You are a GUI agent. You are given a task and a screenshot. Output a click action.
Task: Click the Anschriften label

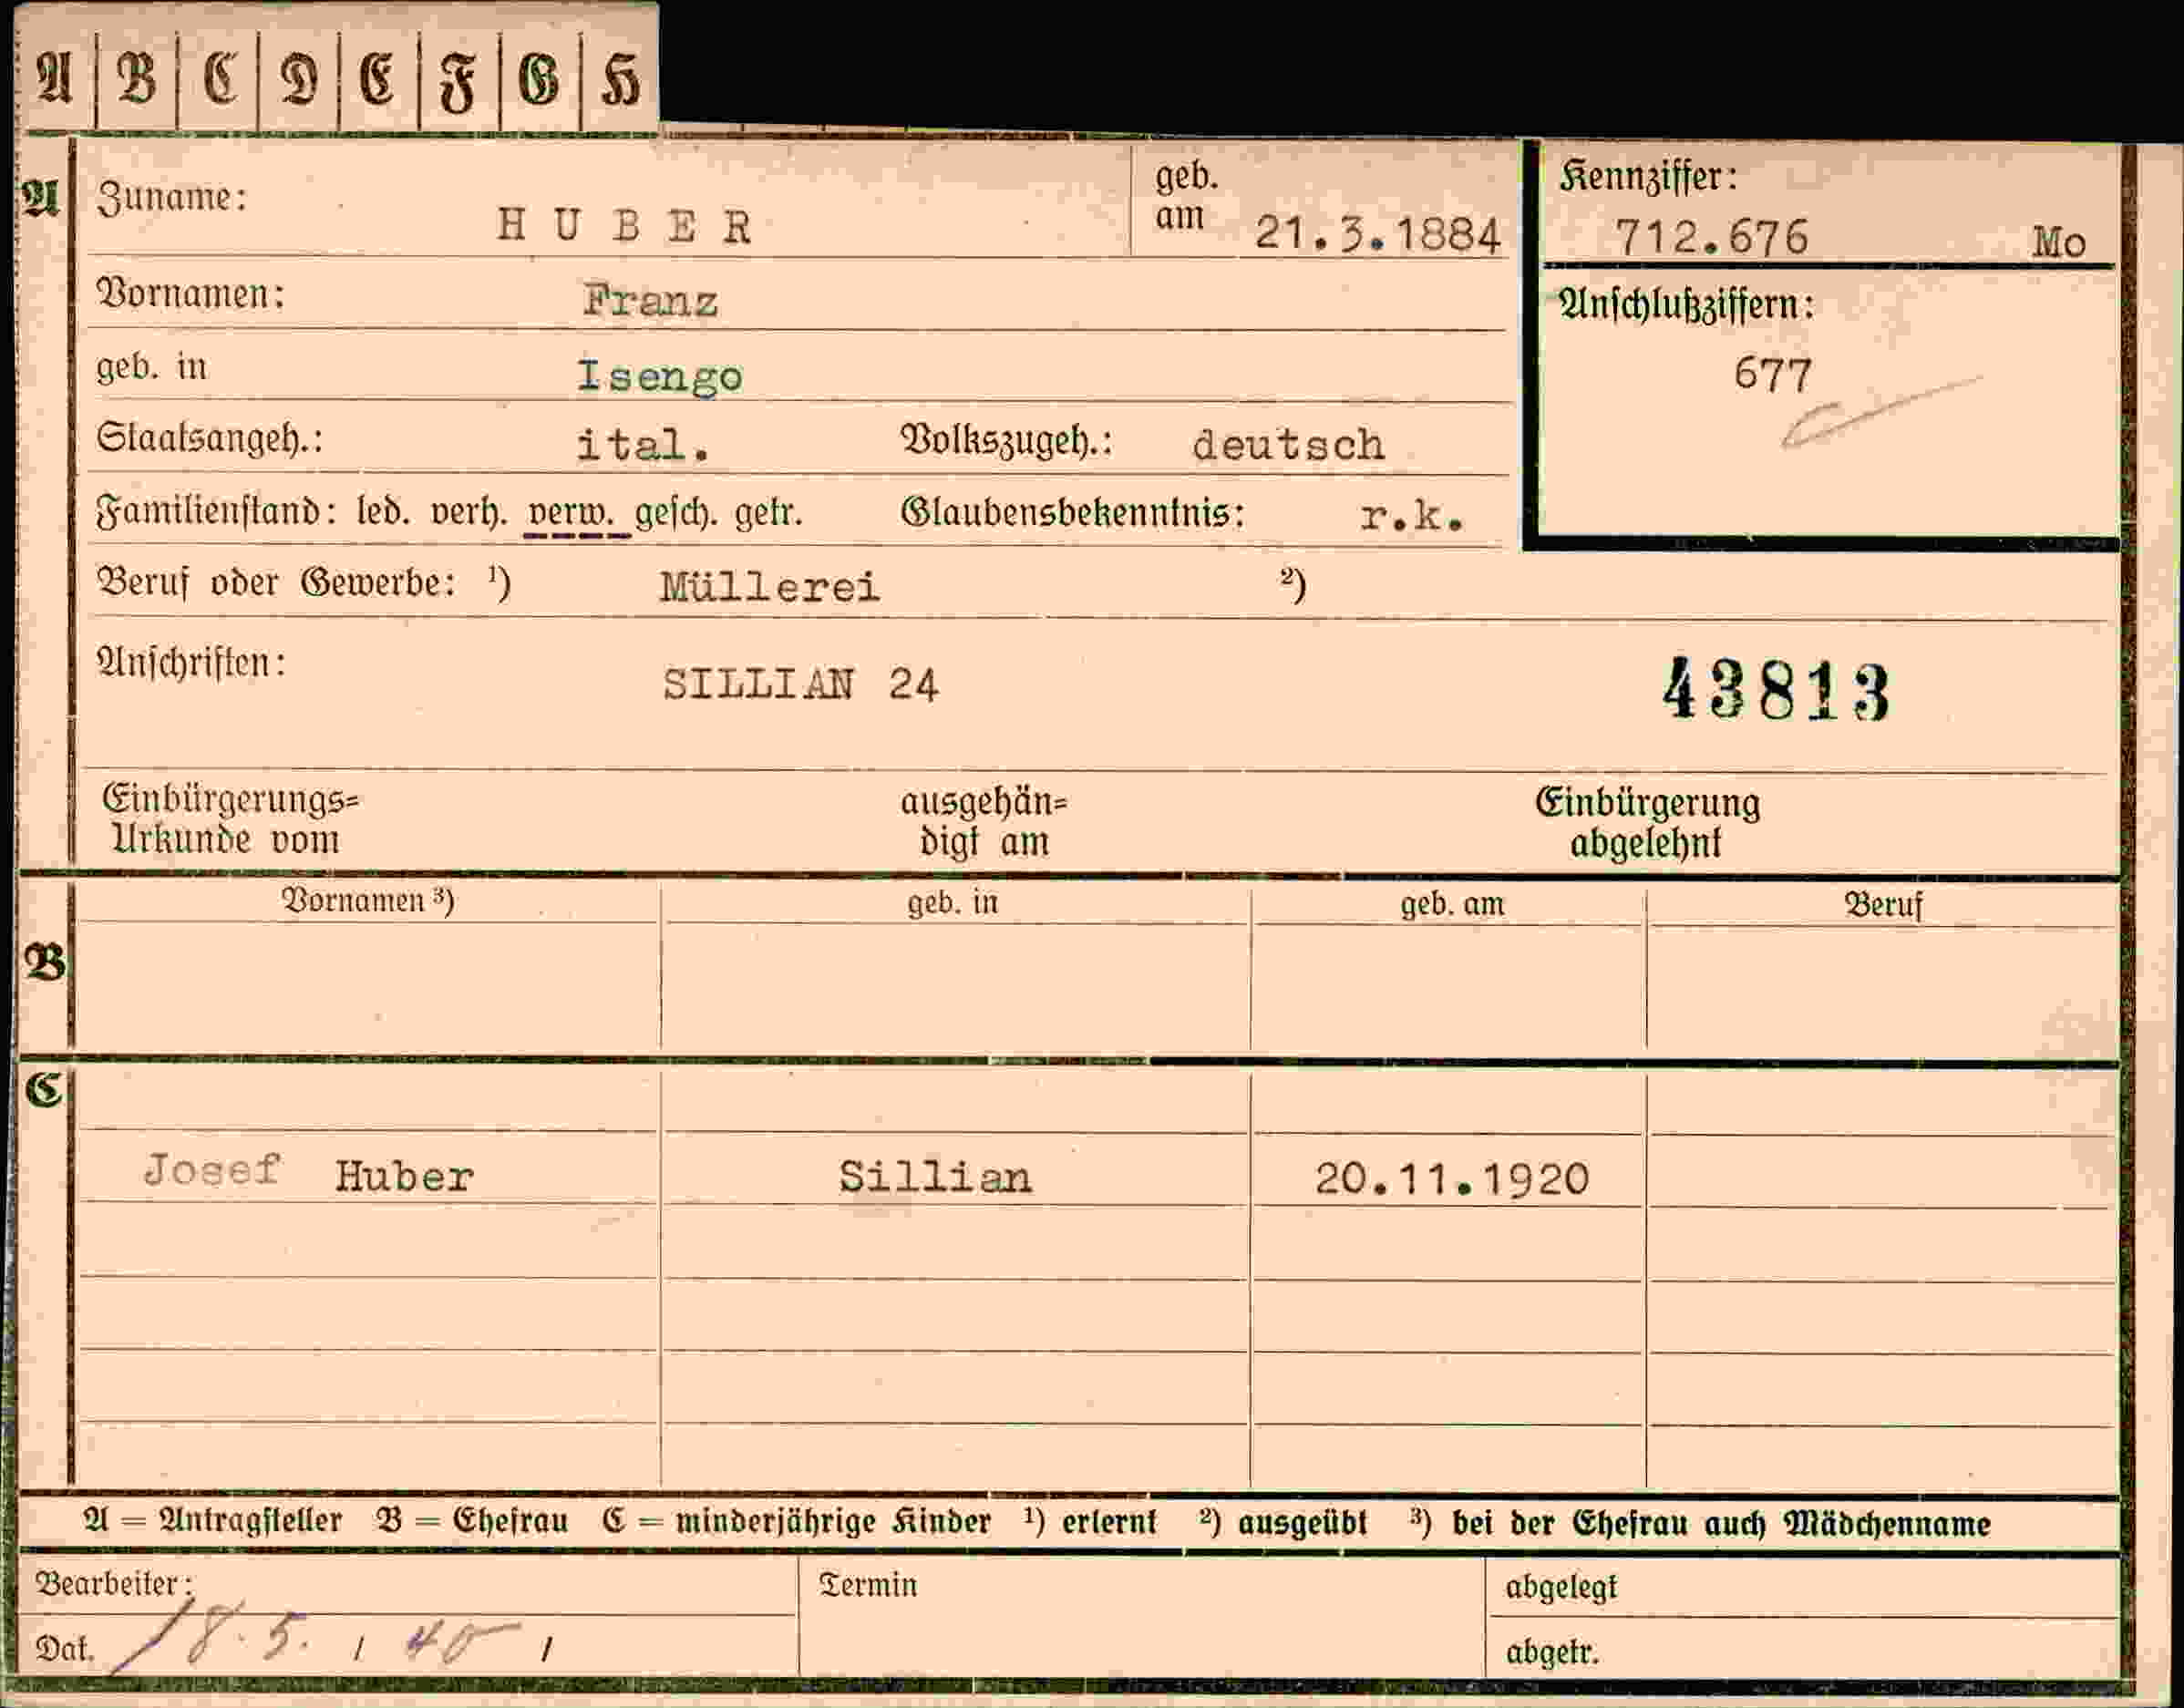point(191,663)
